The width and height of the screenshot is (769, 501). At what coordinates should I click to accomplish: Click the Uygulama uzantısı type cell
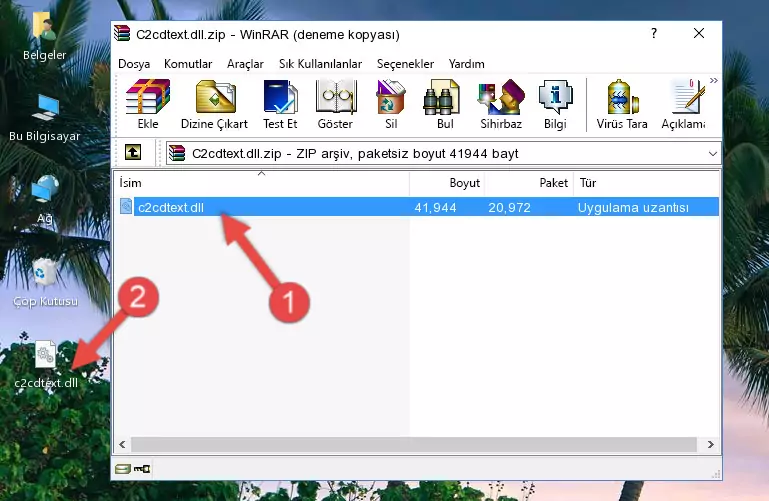(x=633, y=208)
